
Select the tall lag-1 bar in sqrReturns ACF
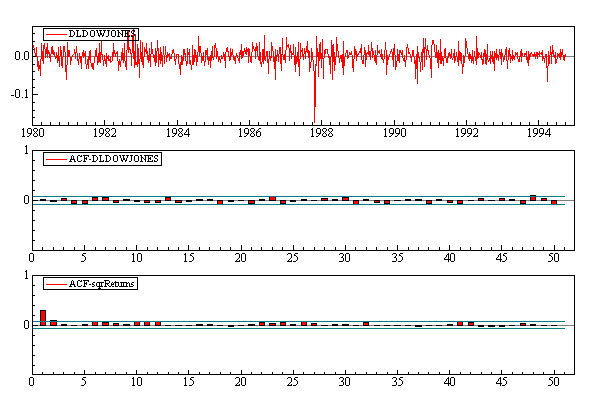[43, 317]
